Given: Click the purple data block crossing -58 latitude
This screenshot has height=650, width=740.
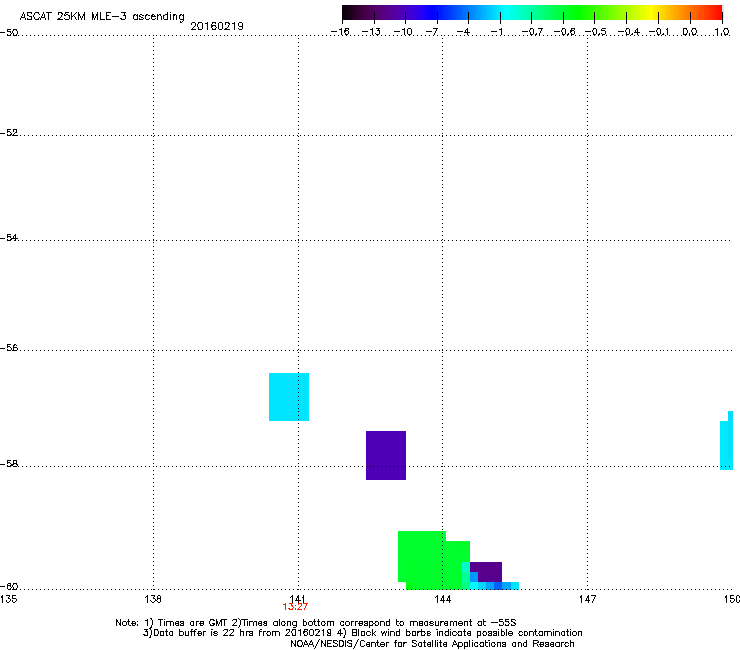Looking at the screenshot, I should 386,455.
